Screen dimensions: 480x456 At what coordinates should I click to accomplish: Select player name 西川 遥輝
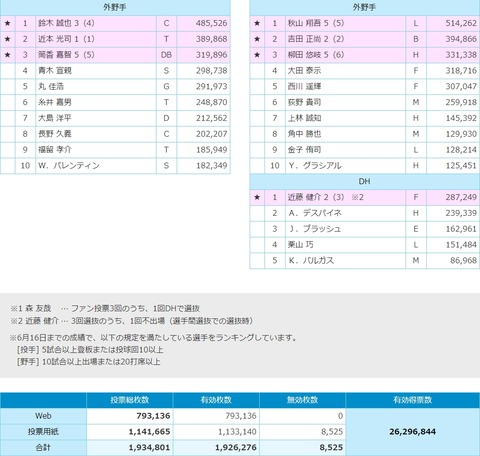pyautogui.click(x=304, y=86)
